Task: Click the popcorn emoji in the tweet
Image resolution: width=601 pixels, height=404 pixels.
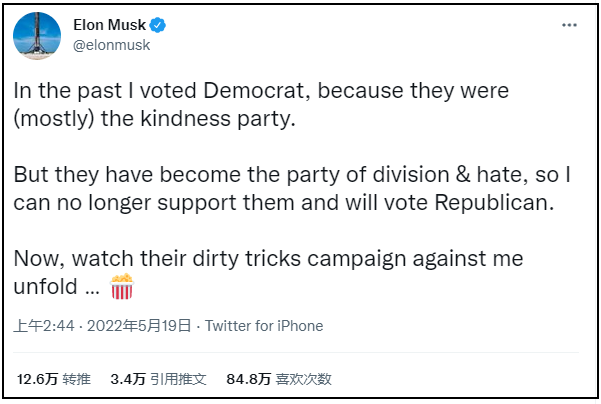Action: tap(121, 288)
